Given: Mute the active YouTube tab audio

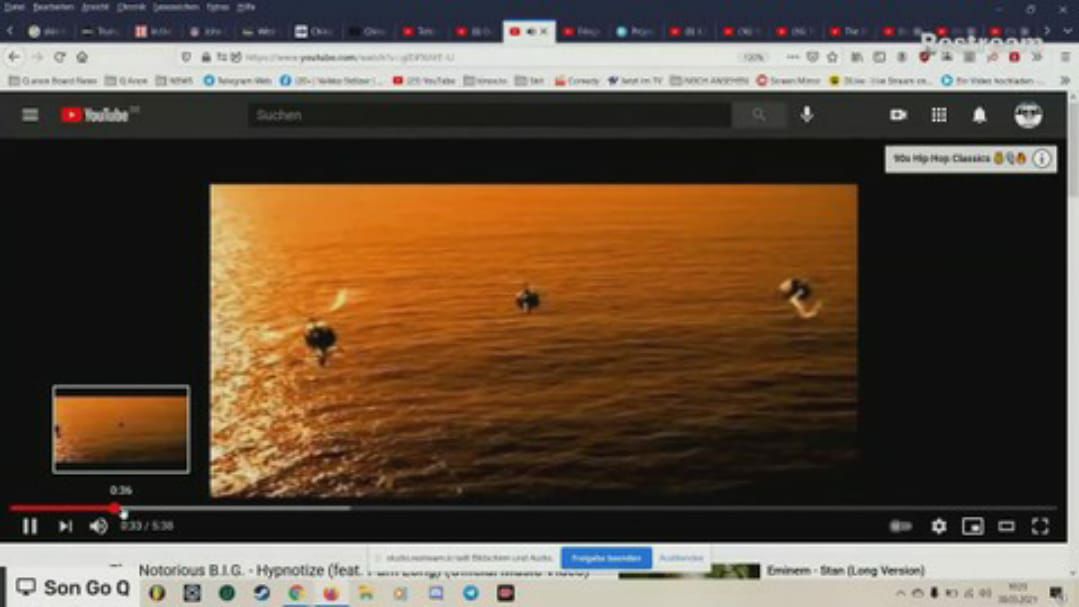Looking at the screenshot, I should tap(531, 32).
